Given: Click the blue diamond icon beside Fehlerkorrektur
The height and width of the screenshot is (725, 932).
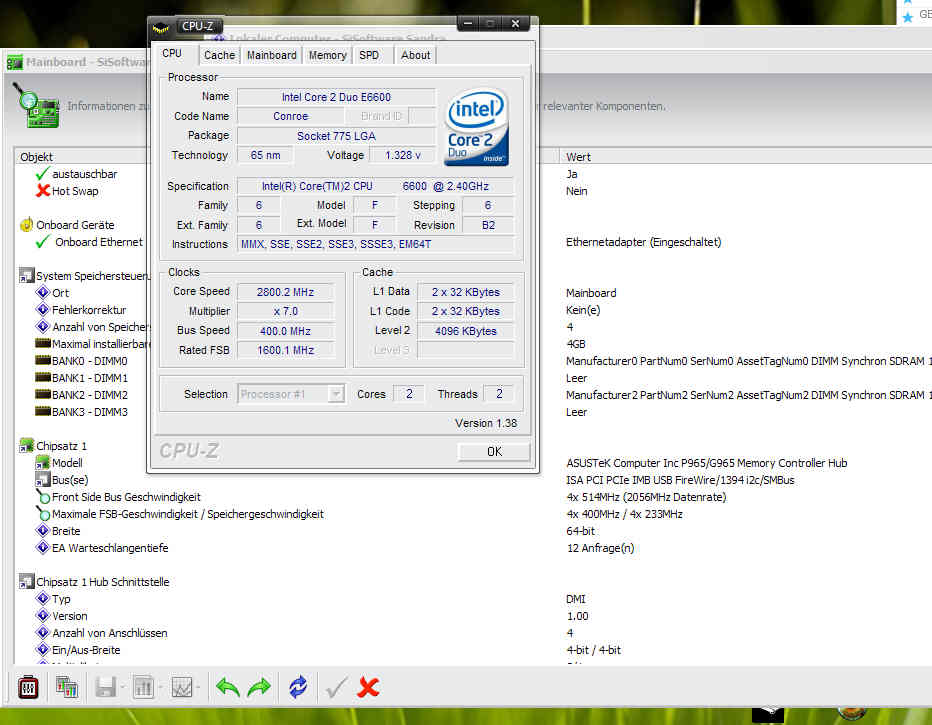Looking at the screenshot, I should point(43,310).
